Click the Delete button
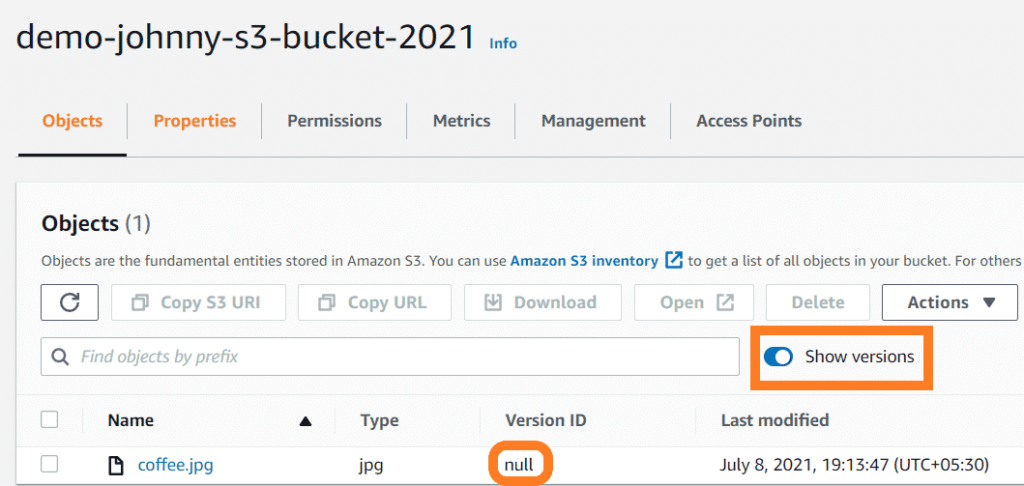Screen dimensions: 1024x486 click(818, 302)
